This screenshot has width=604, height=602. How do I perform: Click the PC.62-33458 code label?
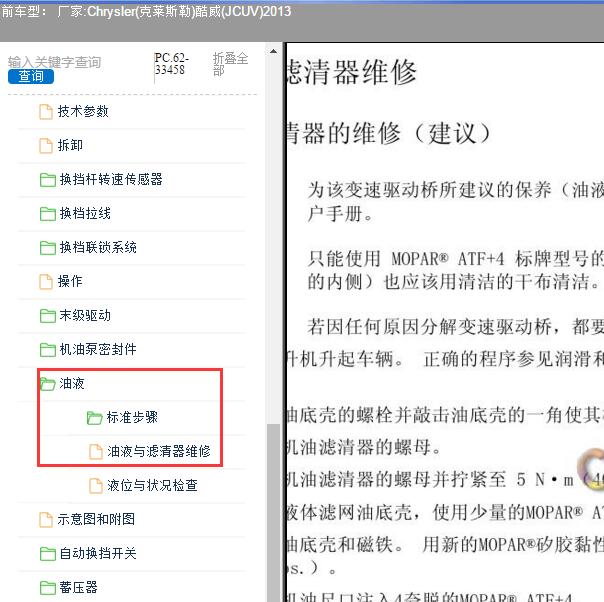click(x=171, y=64)
